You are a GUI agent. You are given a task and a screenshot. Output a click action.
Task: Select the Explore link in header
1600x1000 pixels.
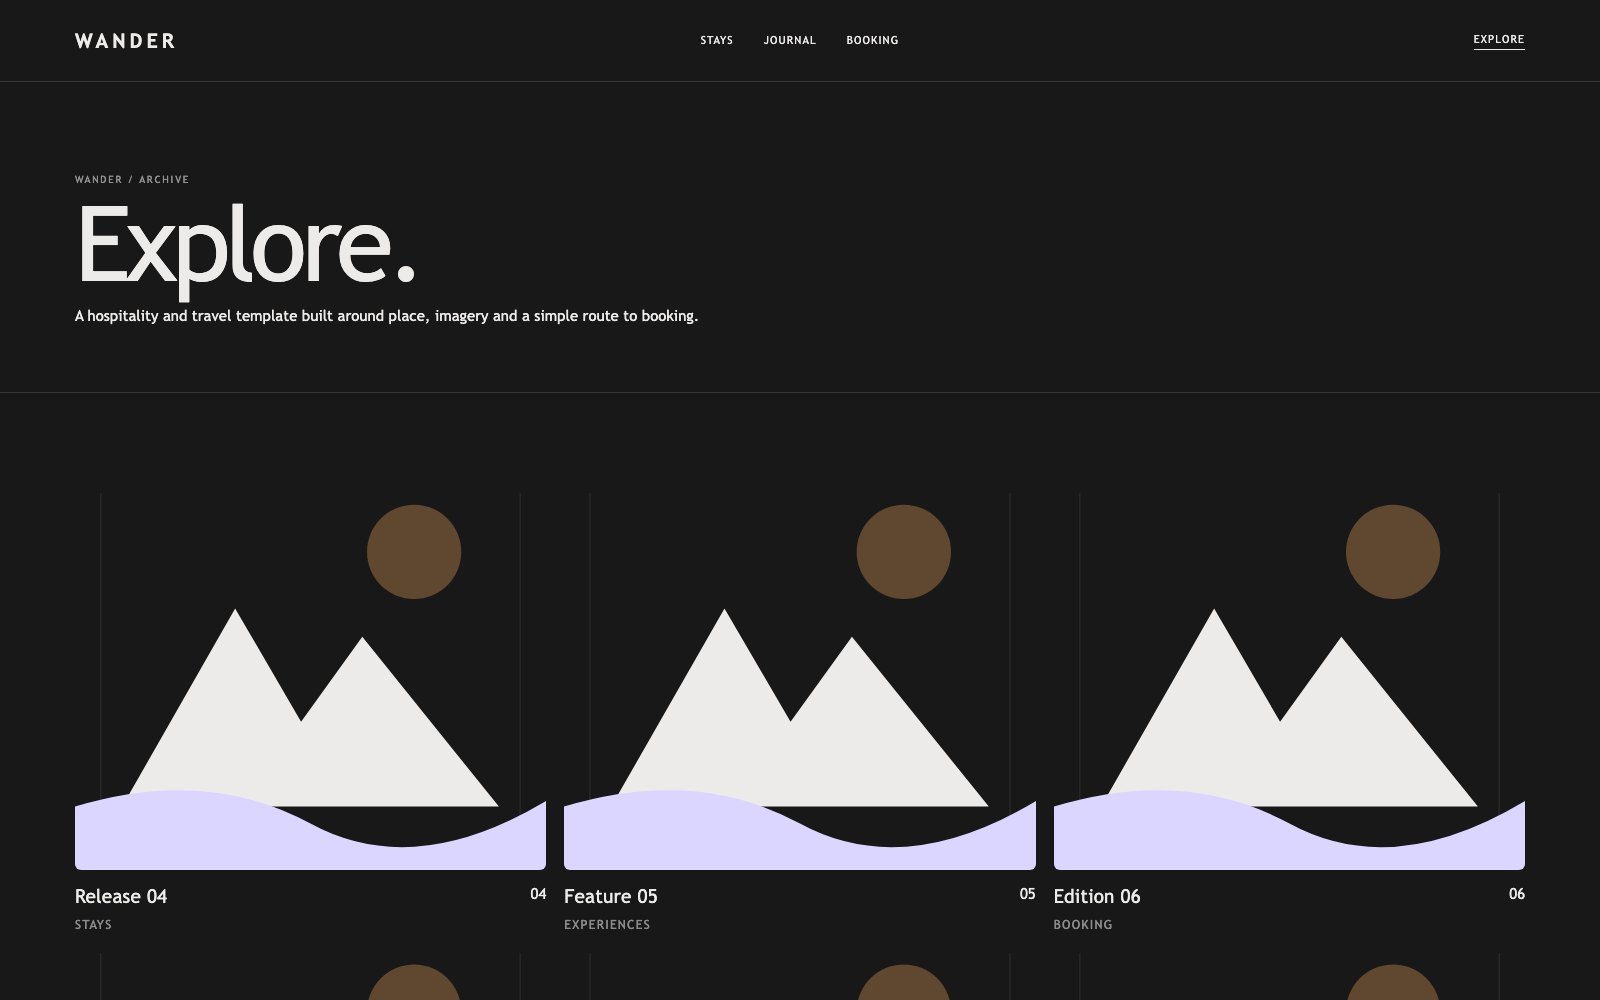coord(1498,40)
